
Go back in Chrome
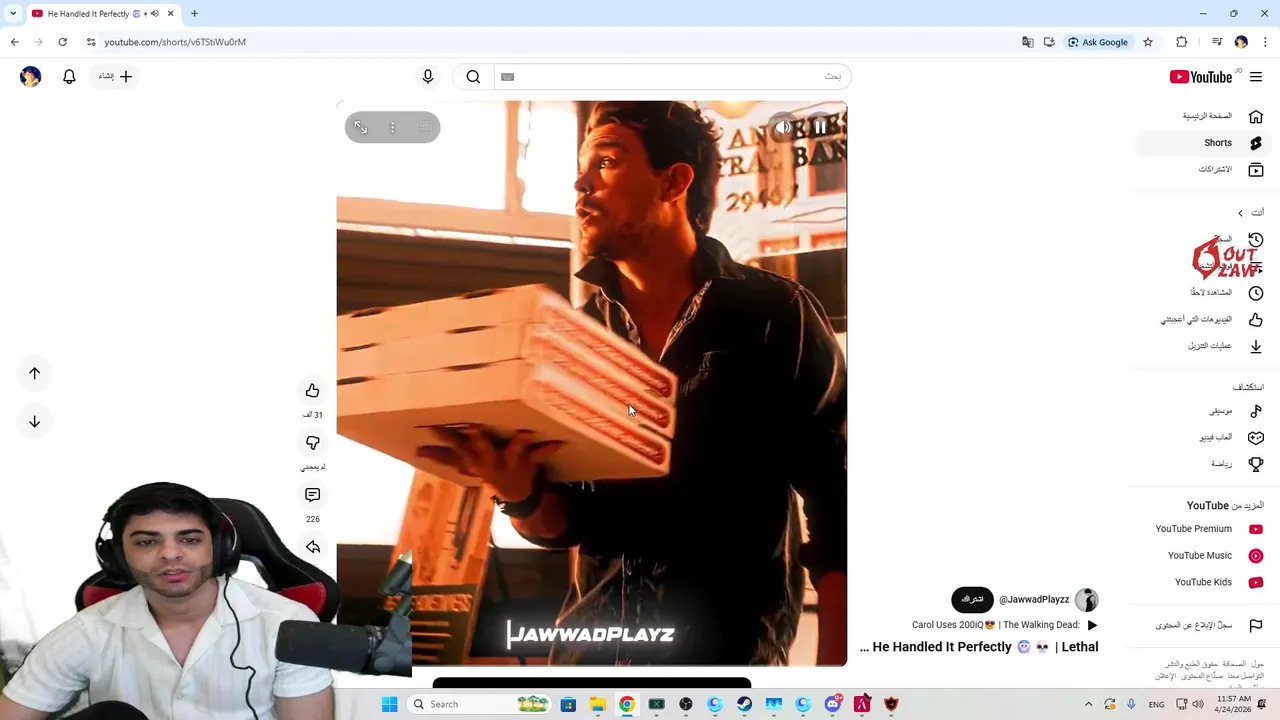tap(14, 42)
